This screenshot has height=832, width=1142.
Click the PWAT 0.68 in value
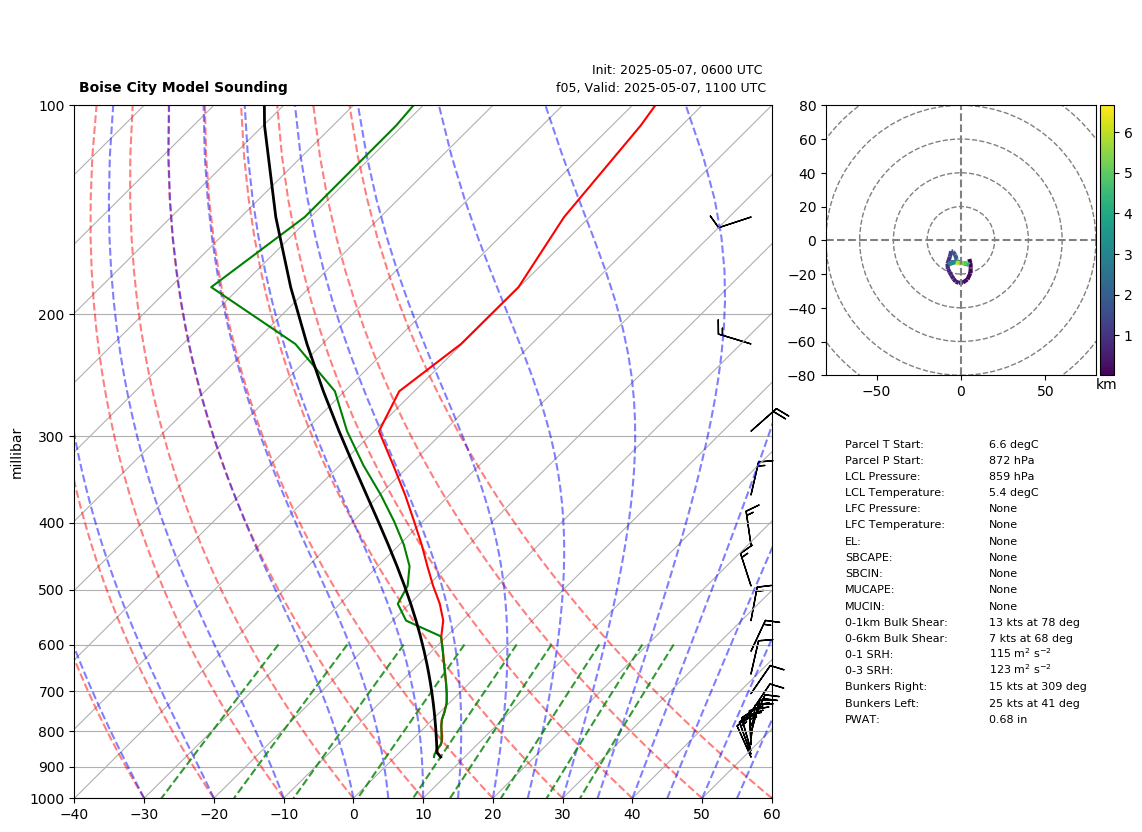(1007, 719)
